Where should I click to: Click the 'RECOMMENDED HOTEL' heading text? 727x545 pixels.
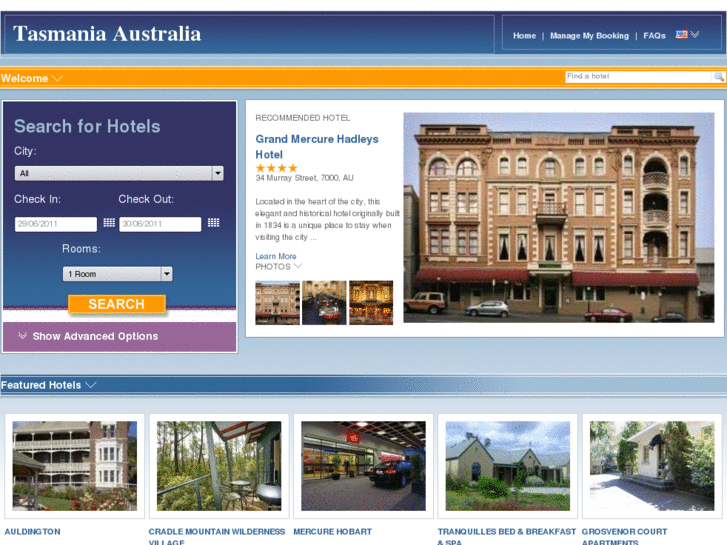(x=303, y=118)
